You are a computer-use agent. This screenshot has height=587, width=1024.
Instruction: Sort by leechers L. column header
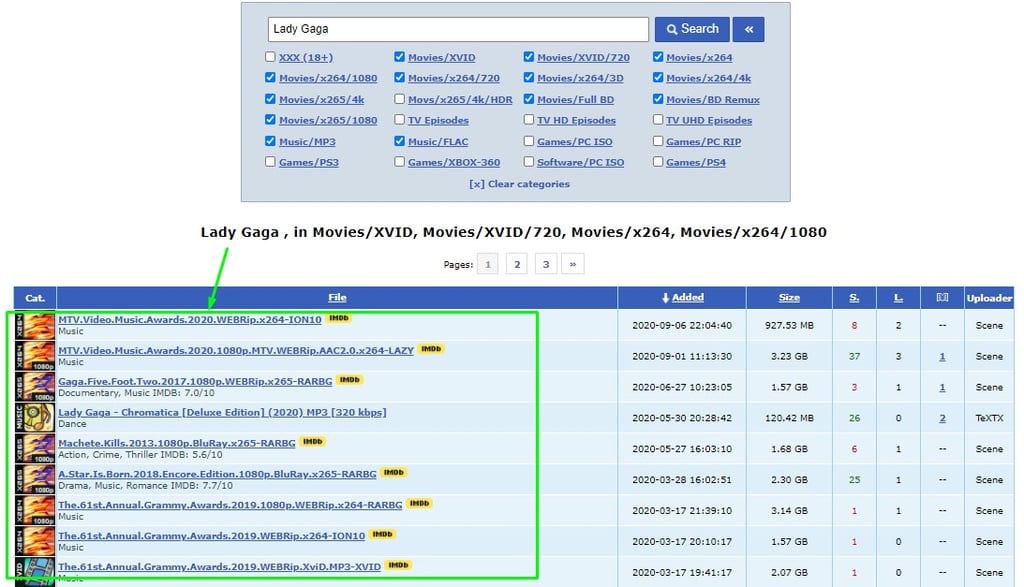[899, 297]
